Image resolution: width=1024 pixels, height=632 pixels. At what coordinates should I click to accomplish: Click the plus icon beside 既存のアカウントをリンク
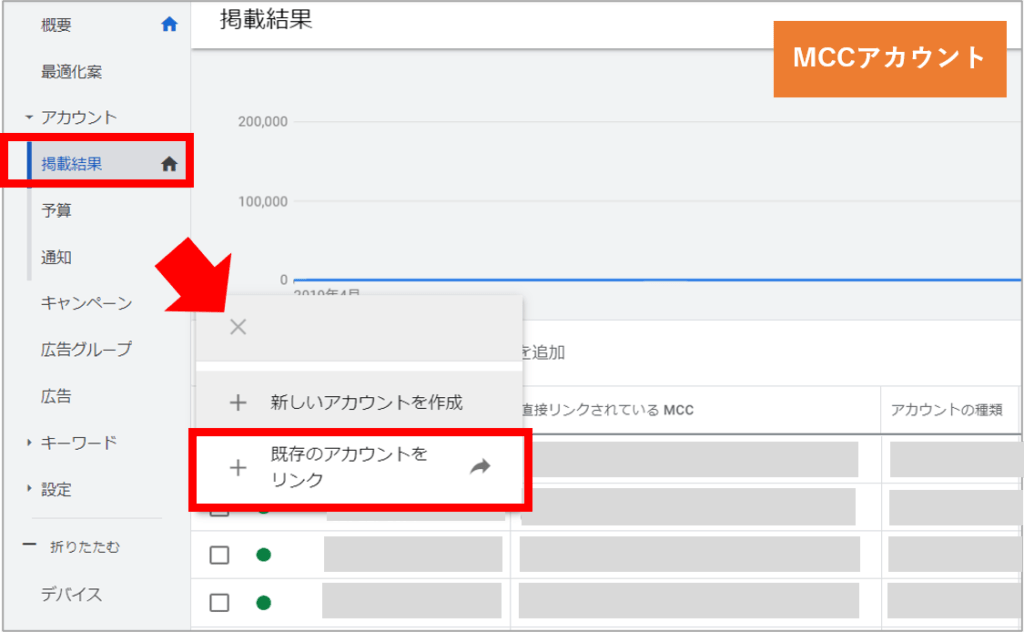click(x=238, y=467)
